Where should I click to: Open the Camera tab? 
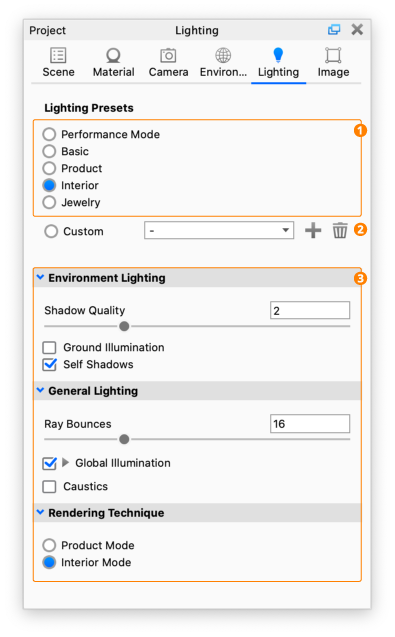(x=168, y=62)
